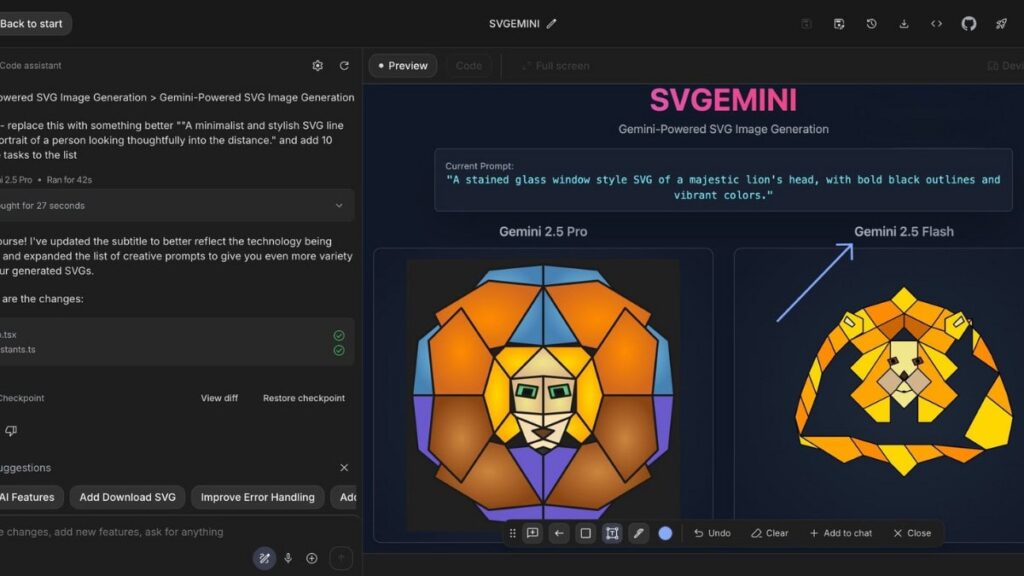Screen dimensions: 1024x576
Task: Open the code editor icon next to GitHub
Action: 937,23
